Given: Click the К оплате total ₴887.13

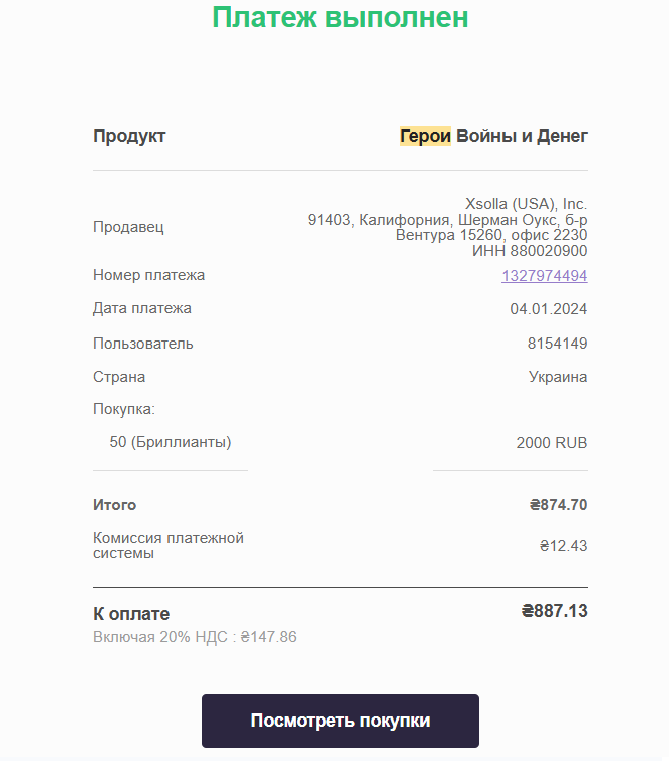Looking at the screenshot, I should point(554,611).
